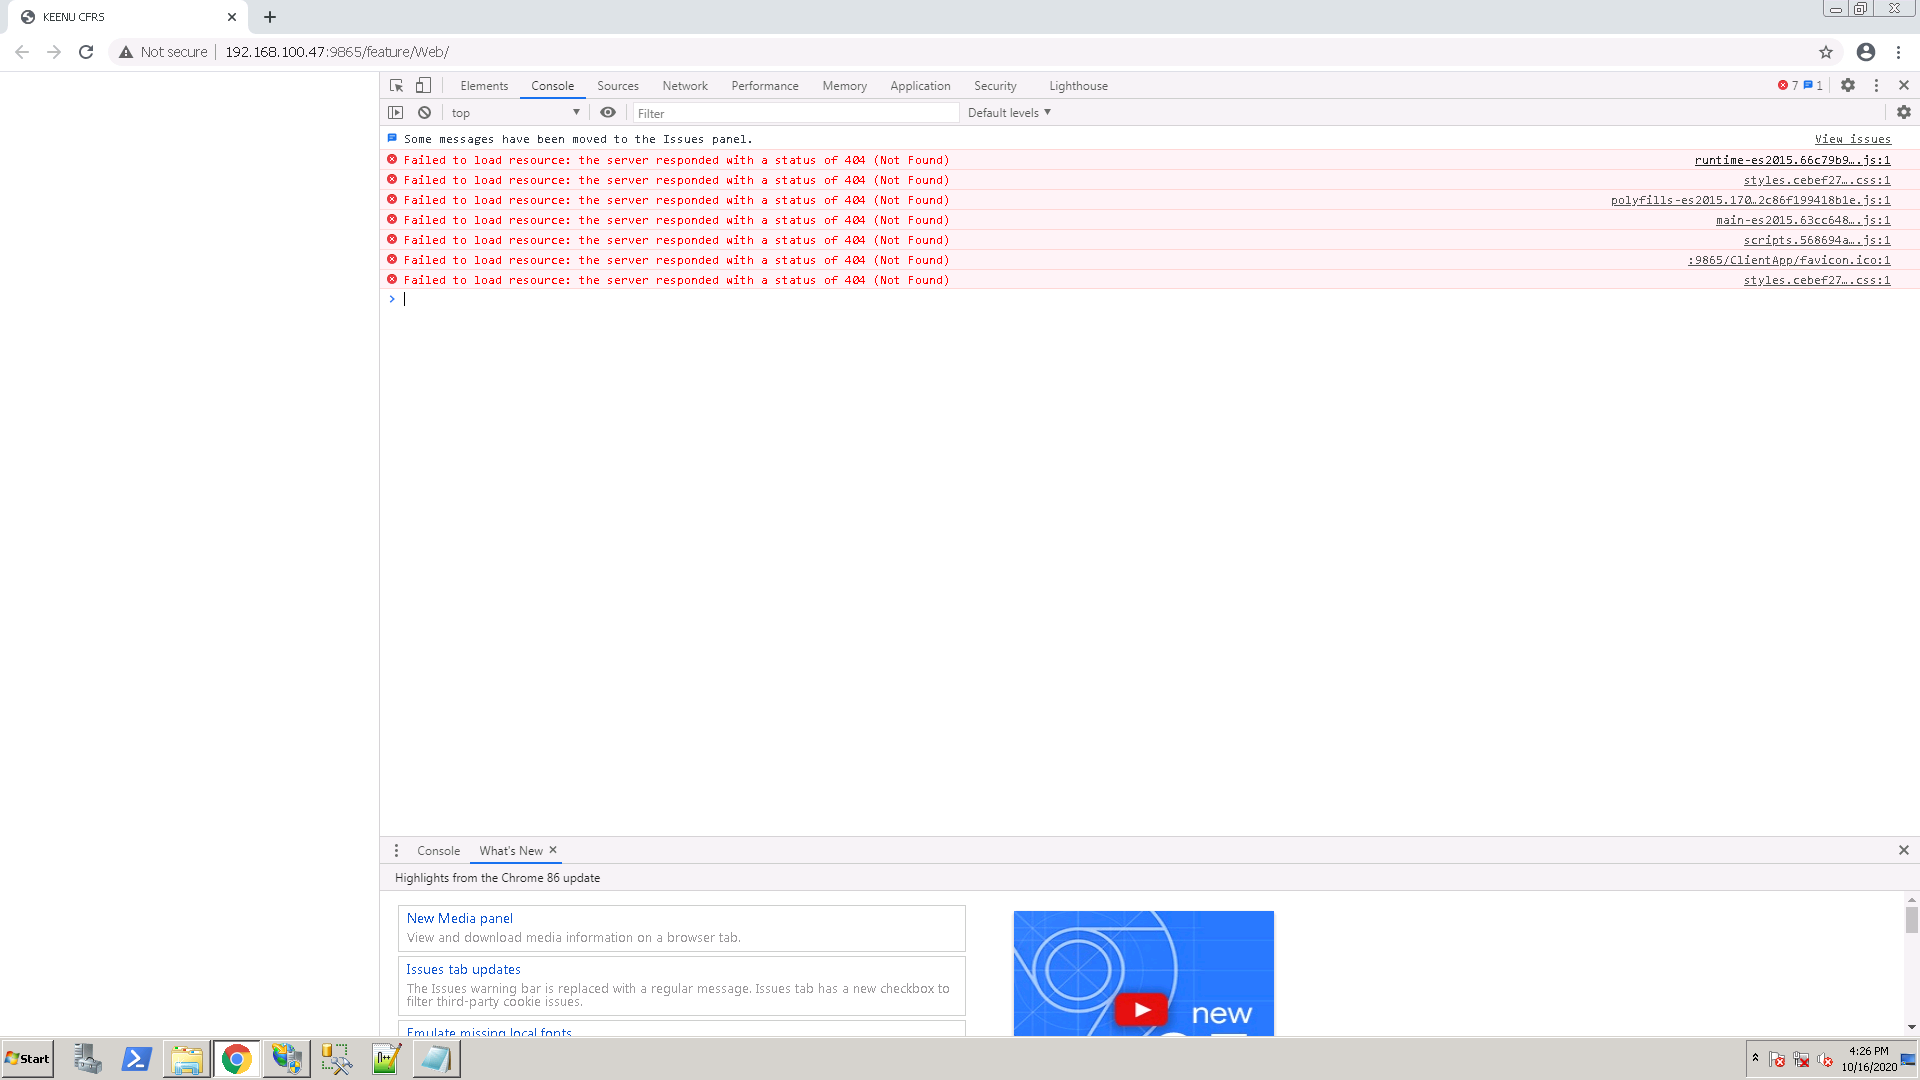This screenshot has height=1080, width=1920.
Task: Switch to the Sources tab
Action: tap(617, 86)
